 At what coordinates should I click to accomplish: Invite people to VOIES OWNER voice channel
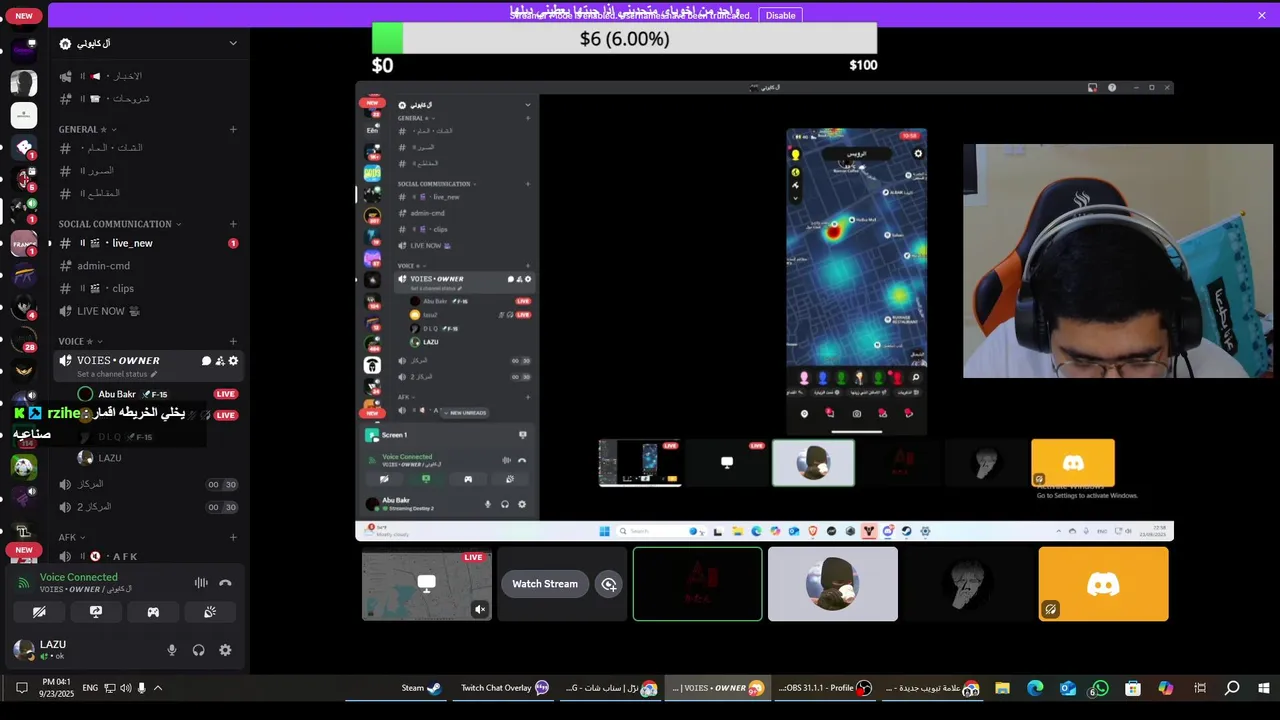[x=220, y=361]
